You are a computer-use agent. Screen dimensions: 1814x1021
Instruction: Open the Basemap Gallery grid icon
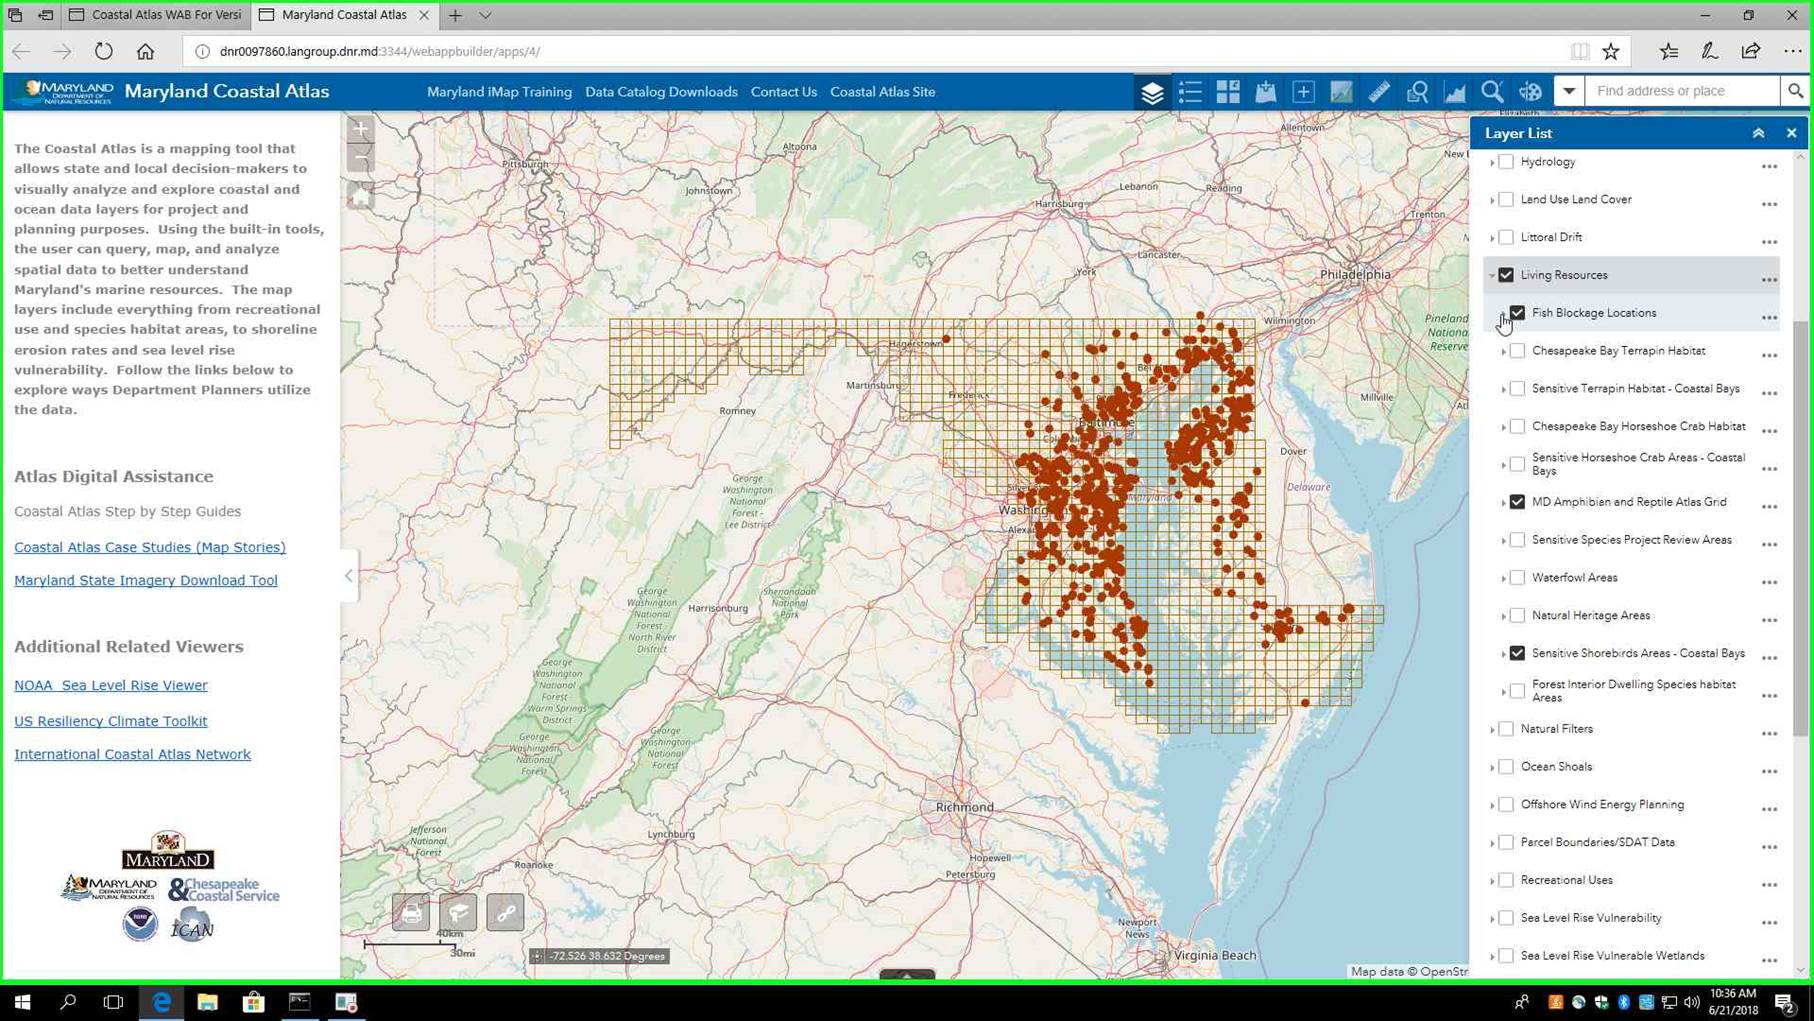(x=1228, y=92)
